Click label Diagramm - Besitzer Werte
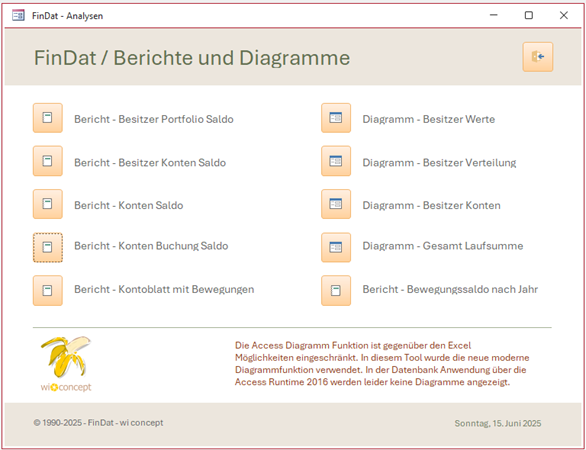 click(429, 119)
